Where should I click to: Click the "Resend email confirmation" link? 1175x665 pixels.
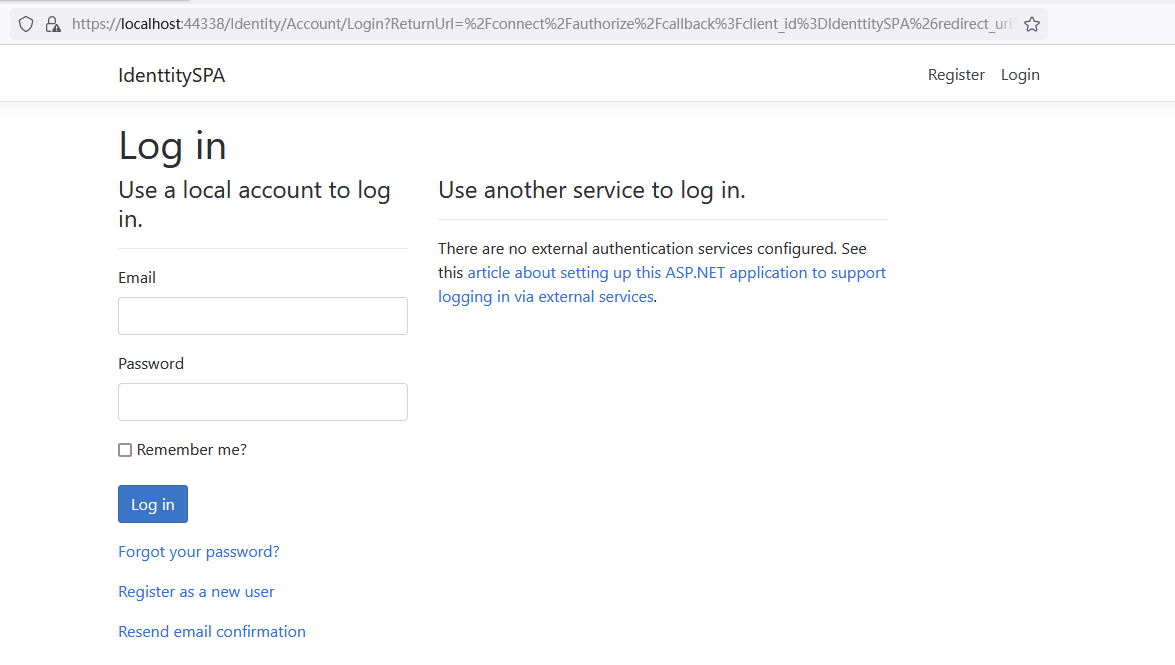[x=212, y=632]
